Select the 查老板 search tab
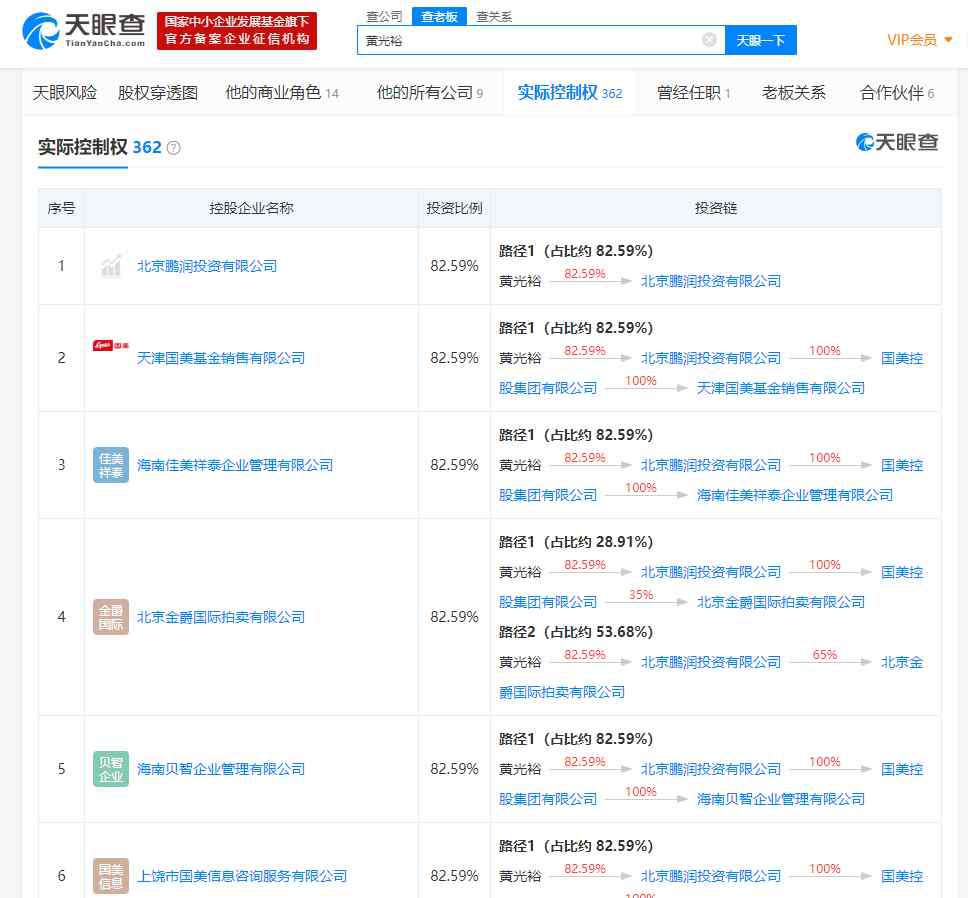968x898 pixels. coord(439,17)
